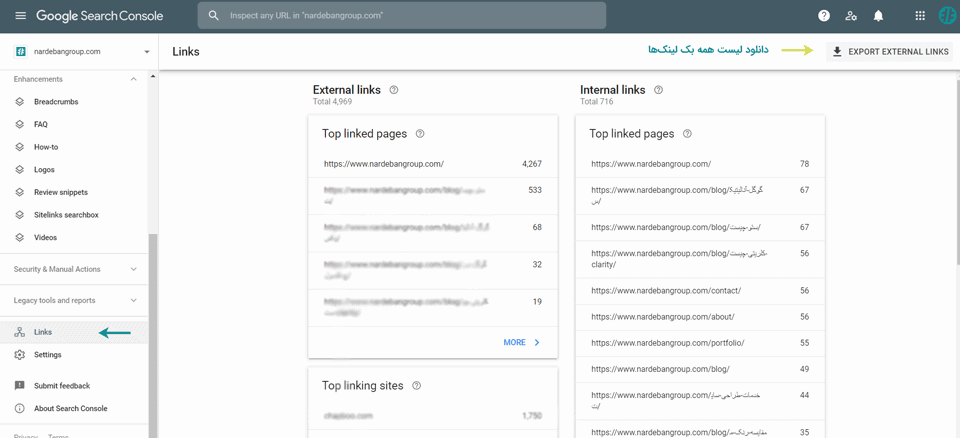Open the property selector dropdown arrow
This screenshot has width=960, height=438.
pos(146,52)
